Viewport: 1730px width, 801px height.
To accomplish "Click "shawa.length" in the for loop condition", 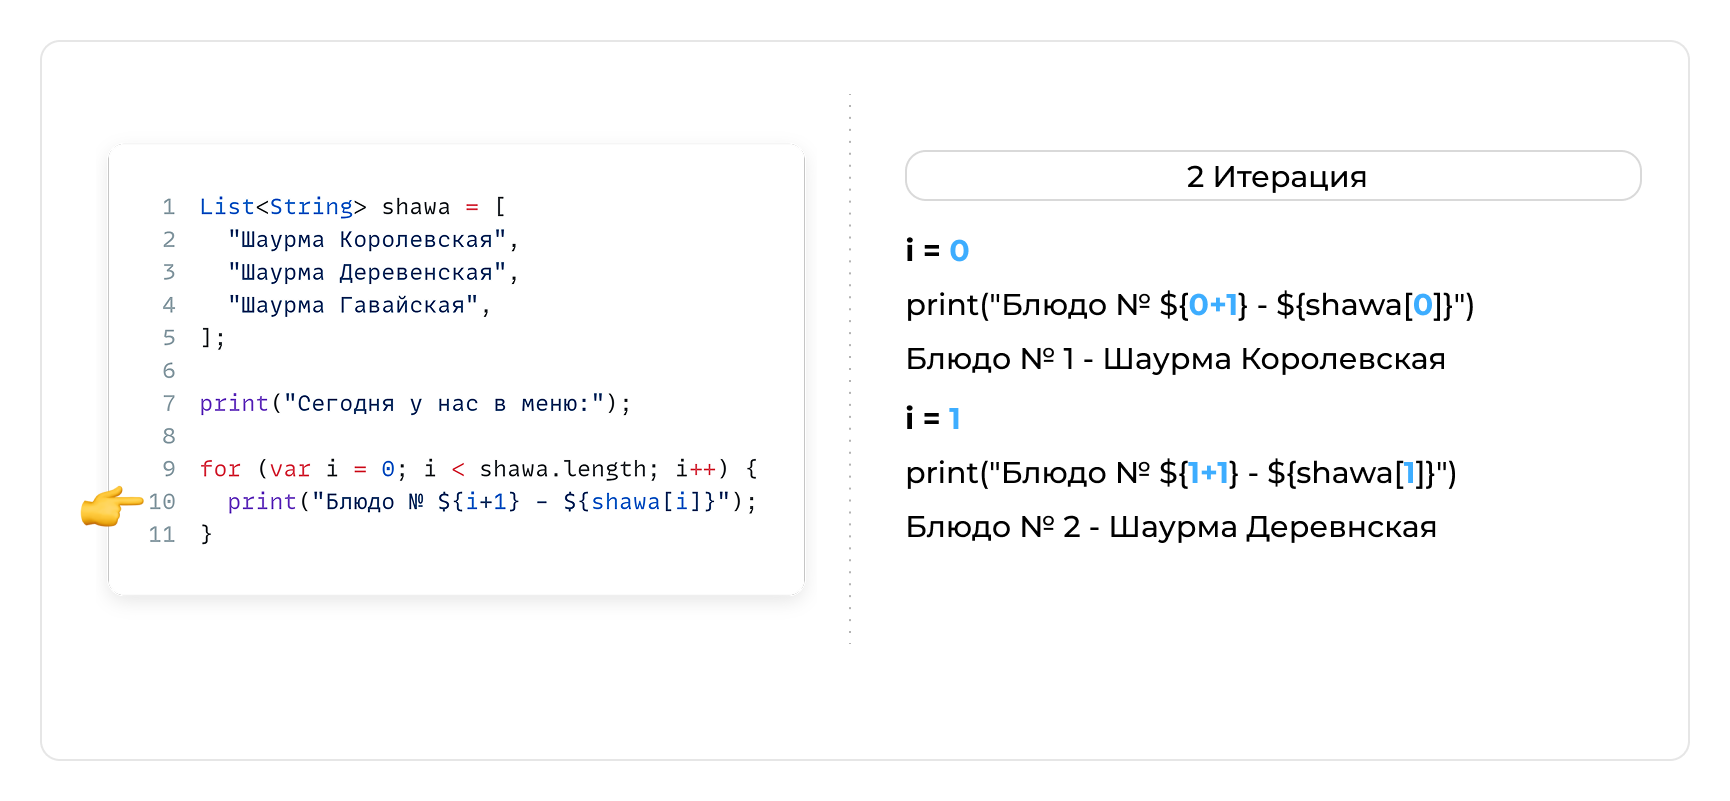I will (563, 469).
